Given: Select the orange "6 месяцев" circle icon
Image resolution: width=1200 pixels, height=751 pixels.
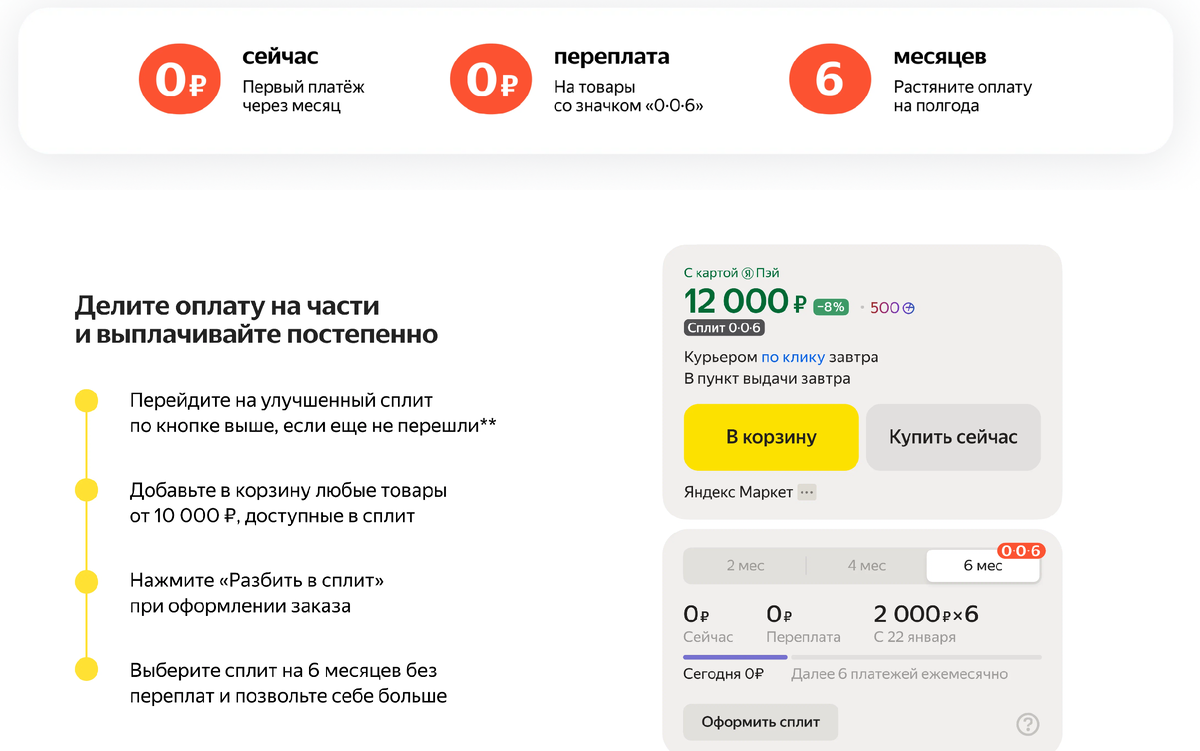Looking at the screenshot, I should click(x=830, y=78).
